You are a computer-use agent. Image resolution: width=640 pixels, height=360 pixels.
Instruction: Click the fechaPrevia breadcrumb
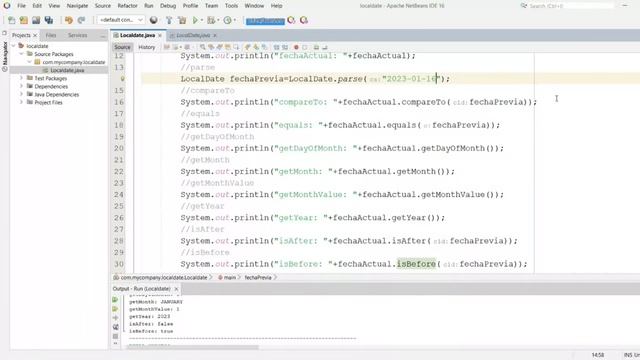258,278
